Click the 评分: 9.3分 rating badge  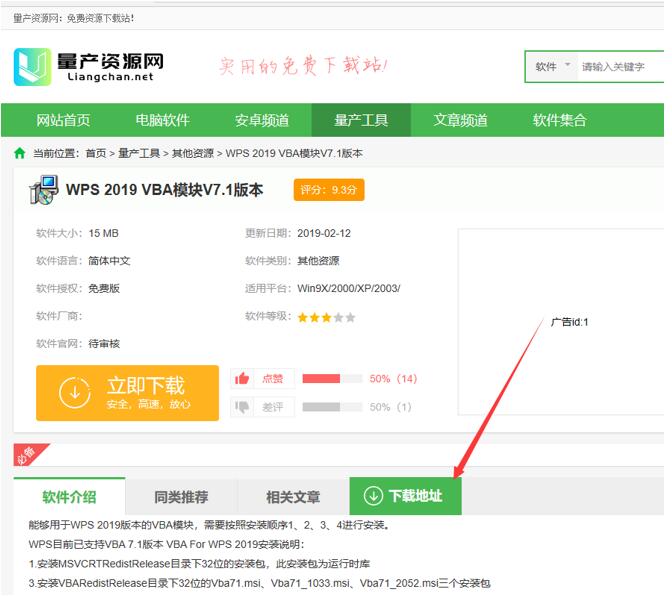tap(329, 190)
